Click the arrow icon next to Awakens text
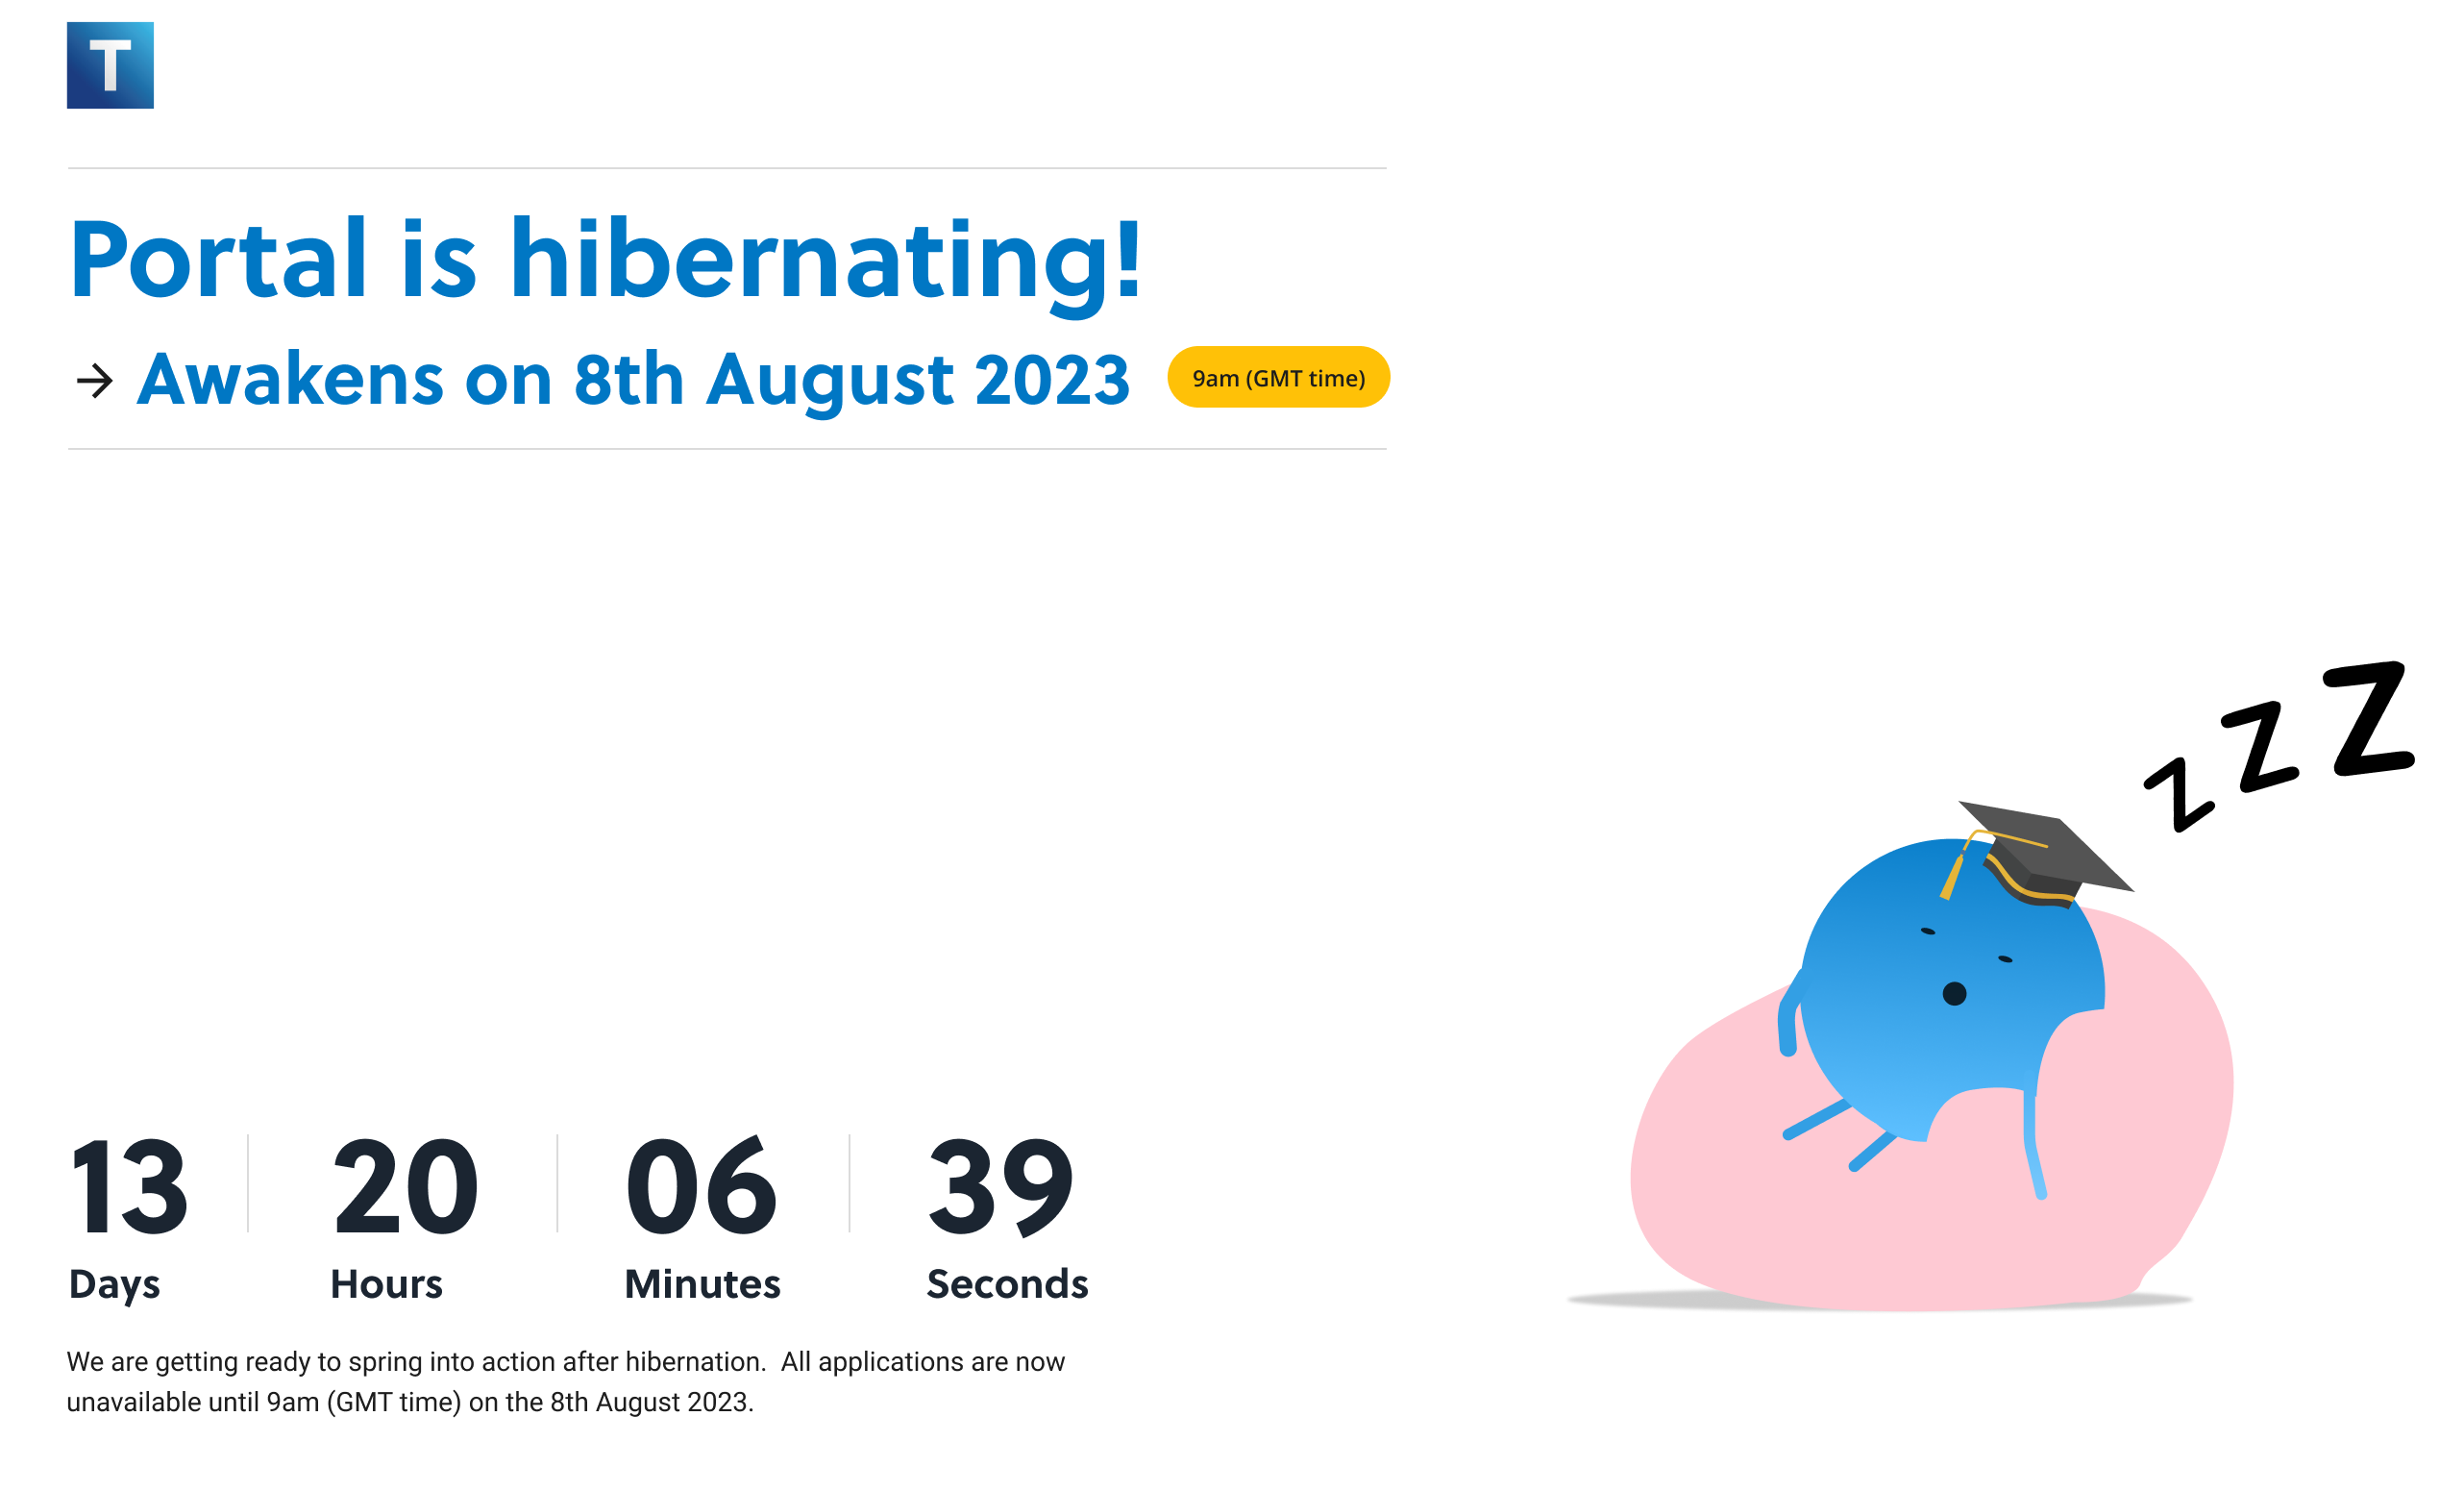Image resolution: width=2464 pixels, height=1491 pixels. click(93, 379)
